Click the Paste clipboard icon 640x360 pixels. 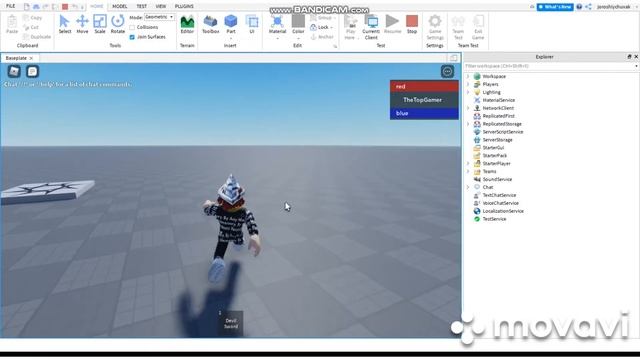(12, 24)
